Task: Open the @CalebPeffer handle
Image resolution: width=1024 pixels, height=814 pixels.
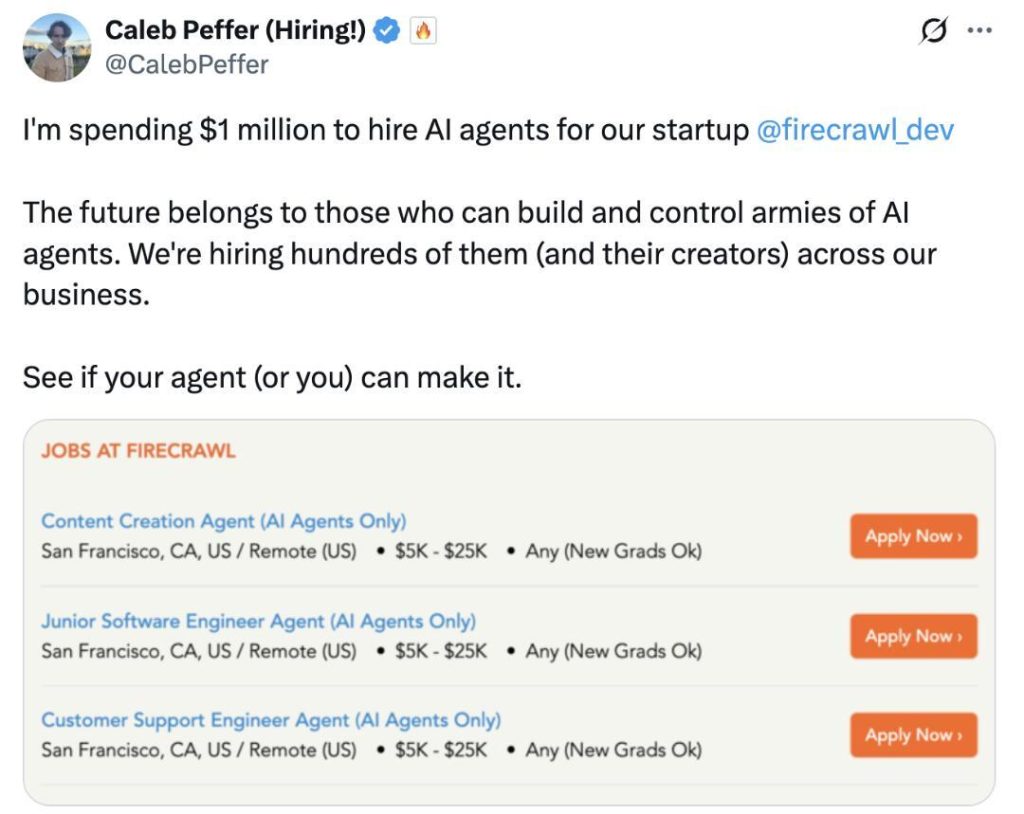Action: [x=187, y=65]
